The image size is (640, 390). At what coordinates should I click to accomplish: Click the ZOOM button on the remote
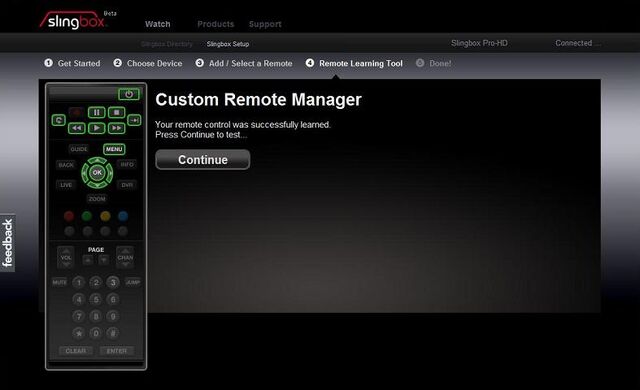pos(97,199)
